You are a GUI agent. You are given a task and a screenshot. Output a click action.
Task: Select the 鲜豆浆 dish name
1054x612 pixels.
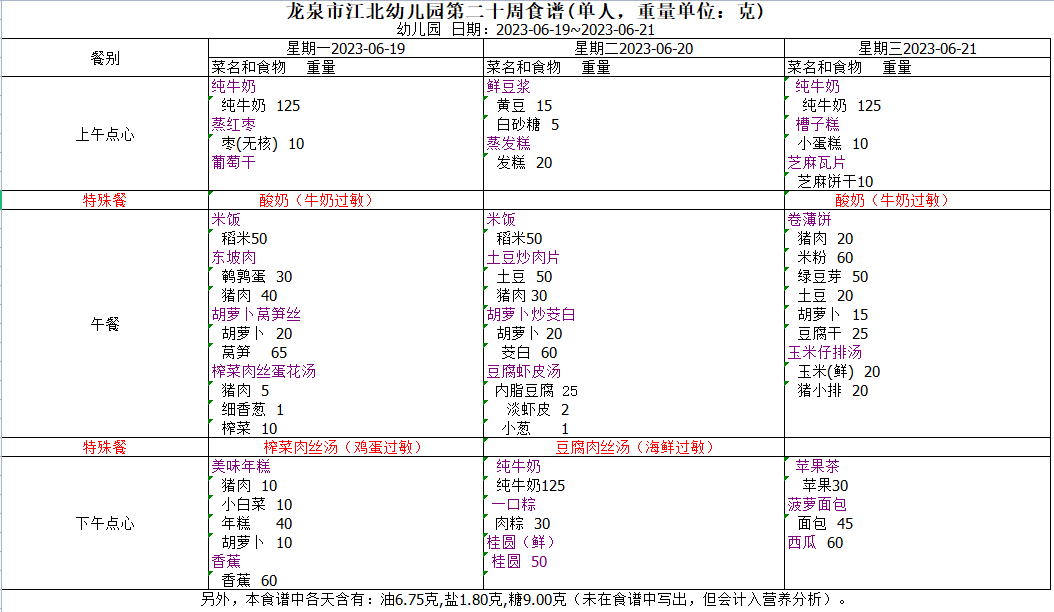(508, 87)
